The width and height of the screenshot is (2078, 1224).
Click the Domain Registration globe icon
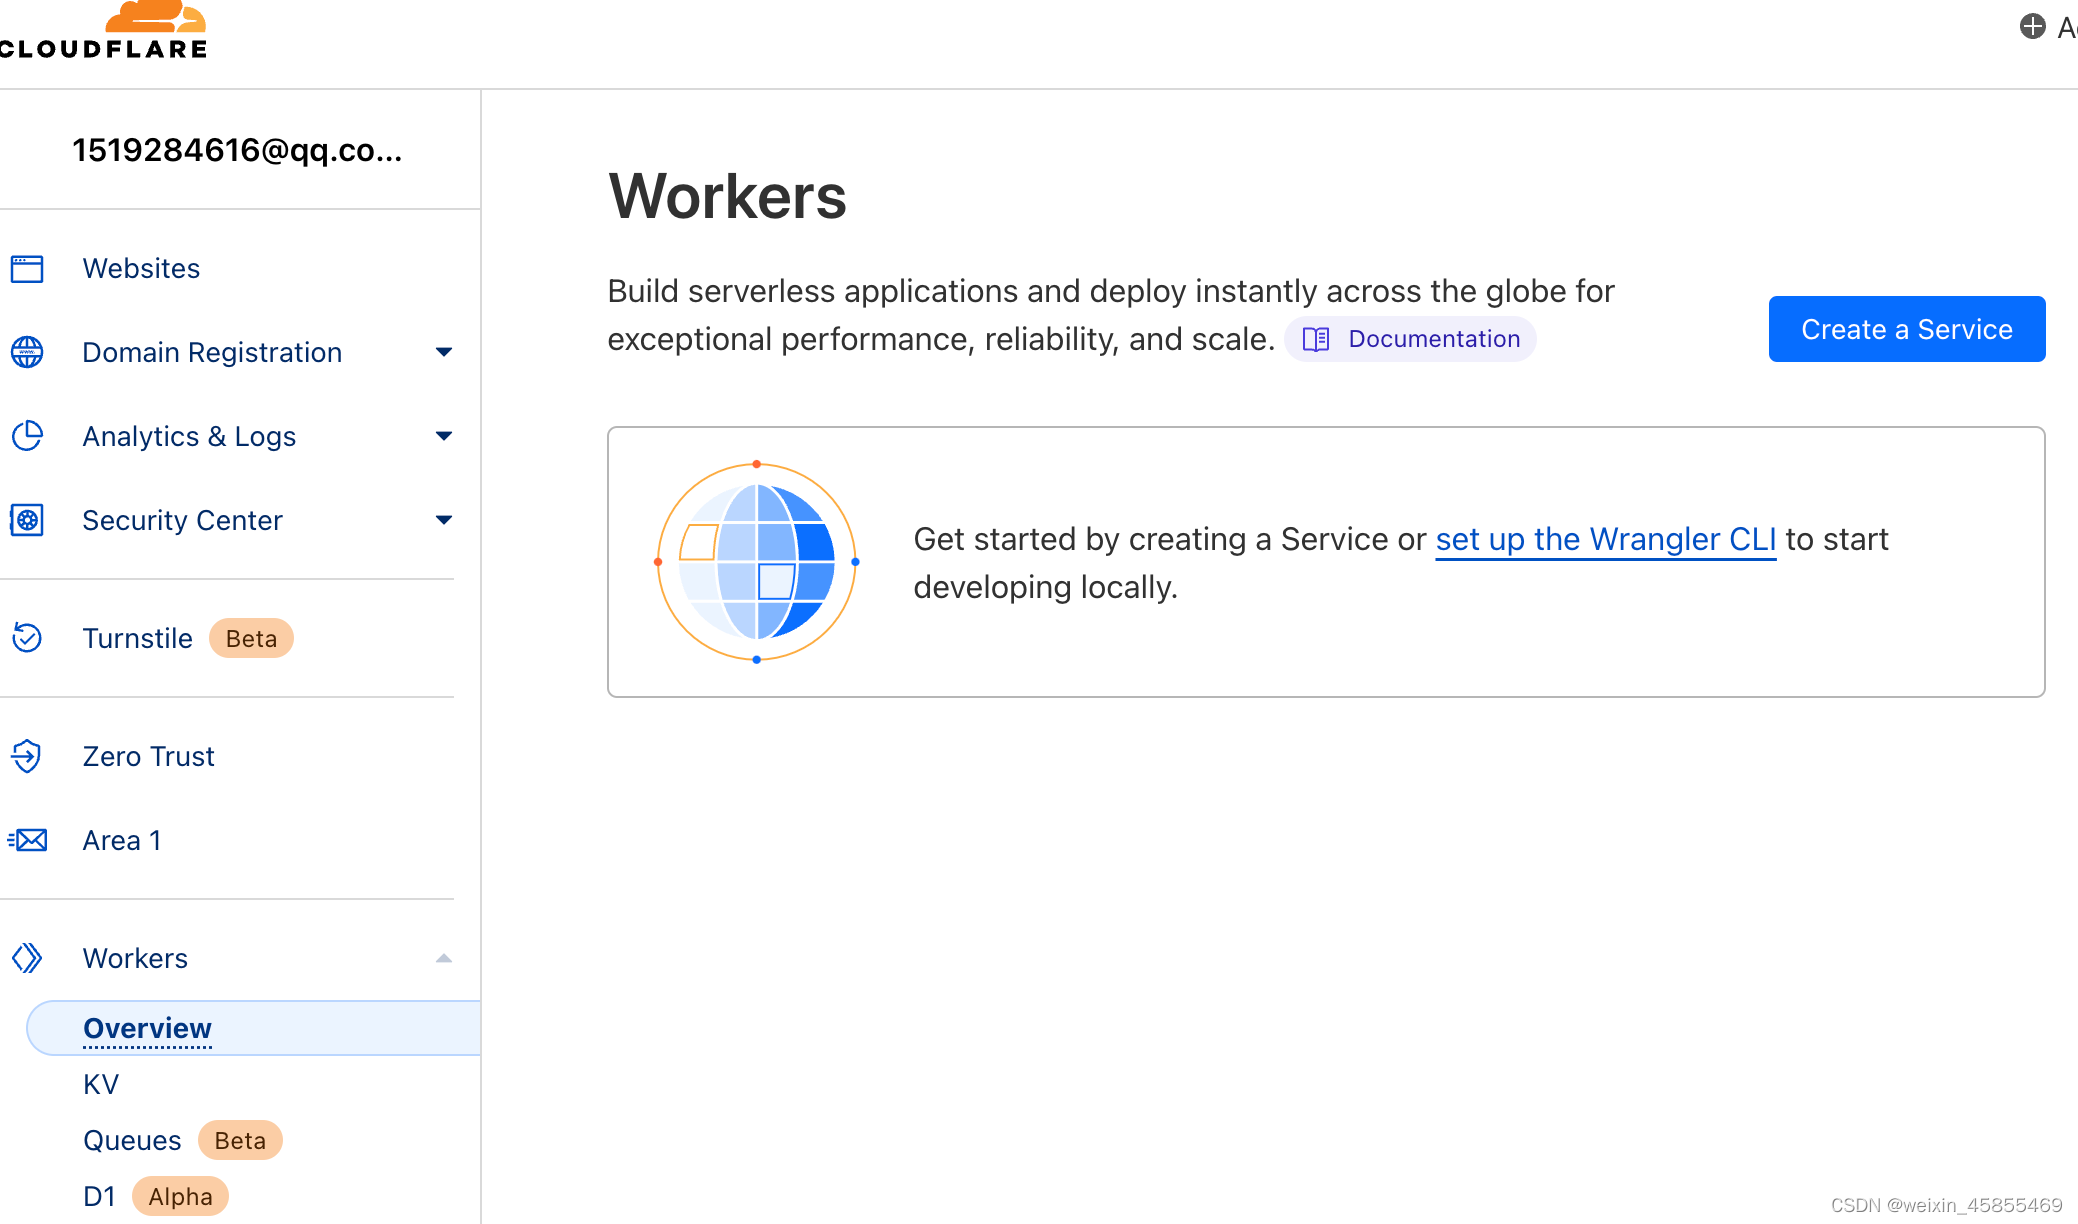[27, 352]
